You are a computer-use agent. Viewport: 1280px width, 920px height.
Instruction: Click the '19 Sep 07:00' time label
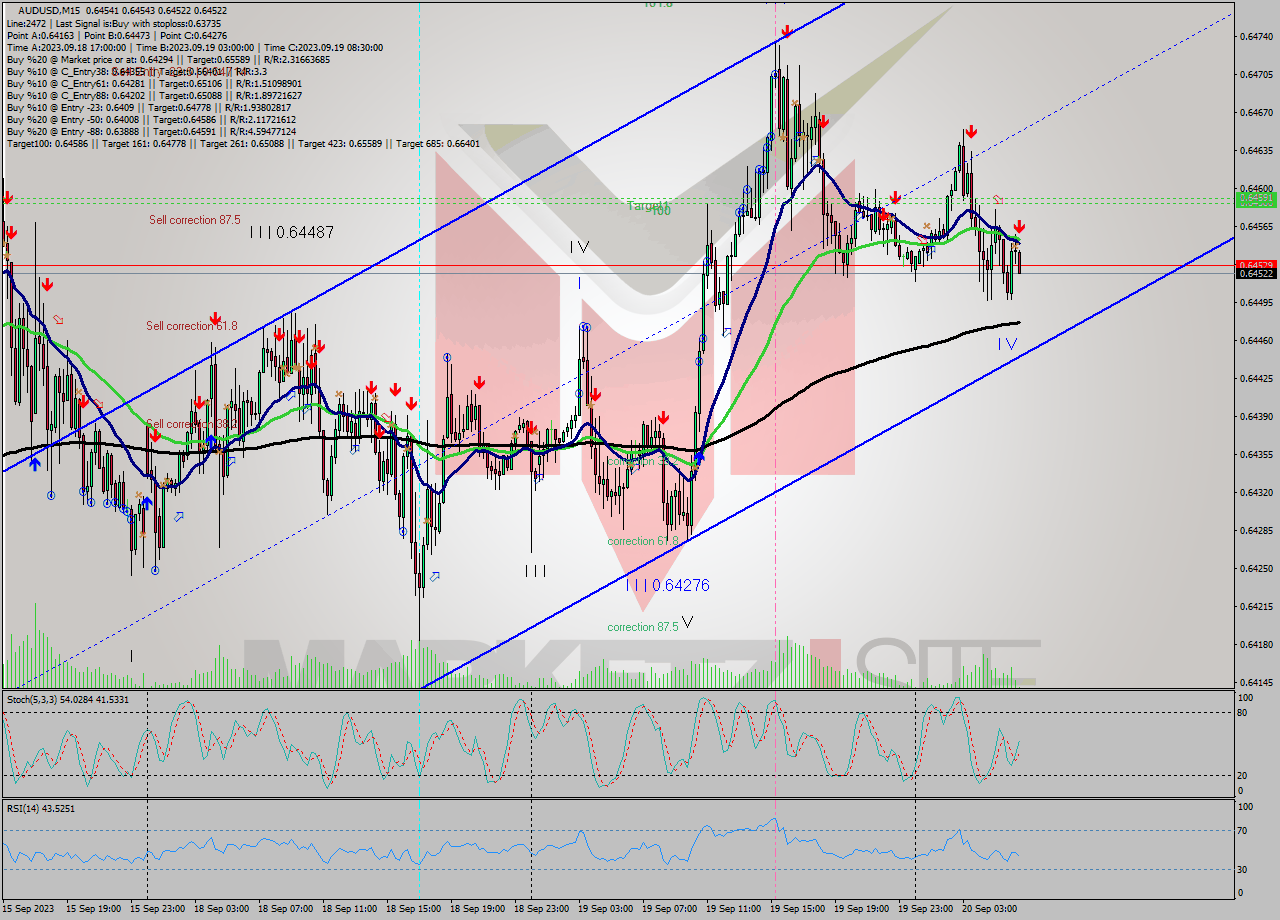point(669,909)
